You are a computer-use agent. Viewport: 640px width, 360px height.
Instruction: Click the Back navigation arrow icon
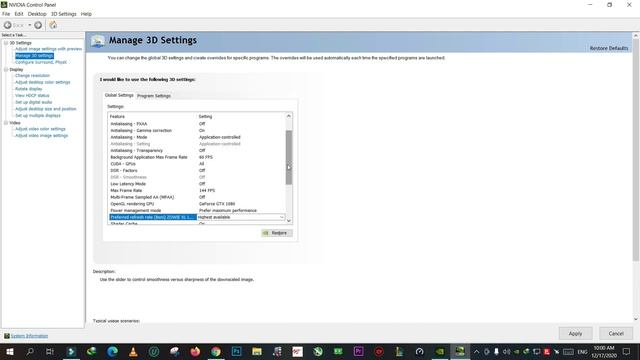tap(7, 25)
